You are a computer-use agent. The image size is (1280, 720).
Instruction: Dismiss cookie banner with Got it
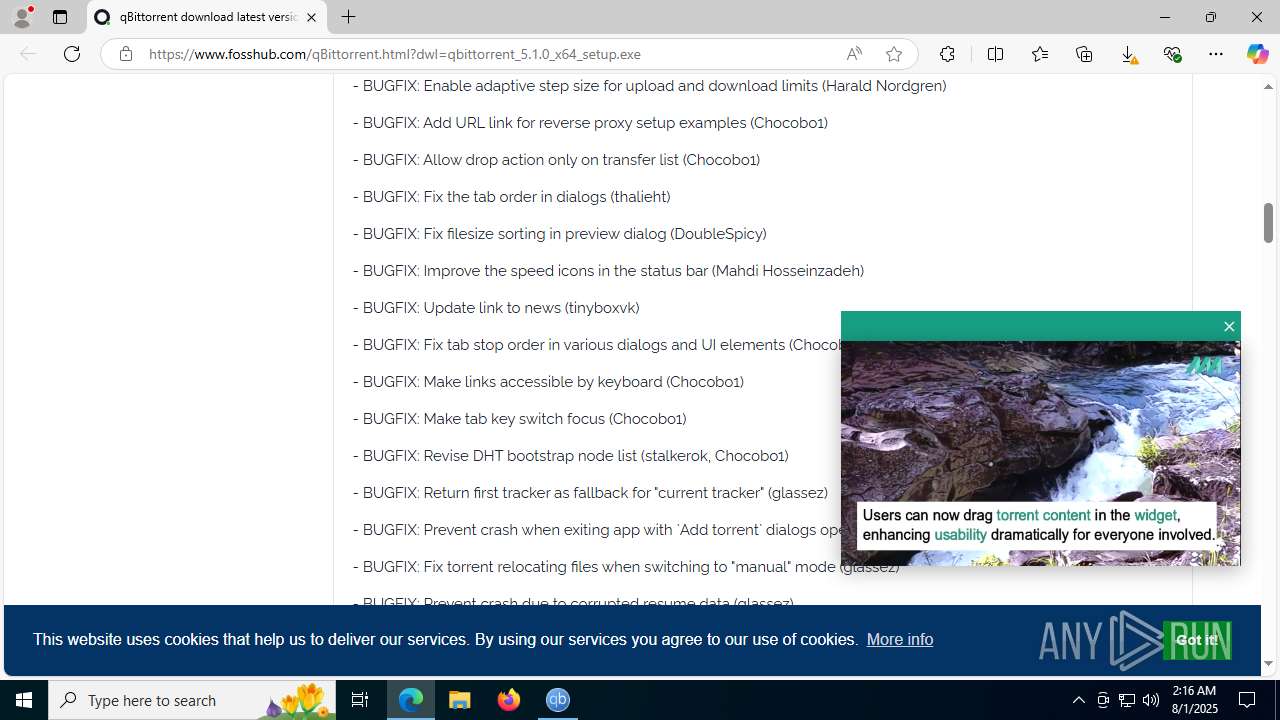pos(1196,640)
